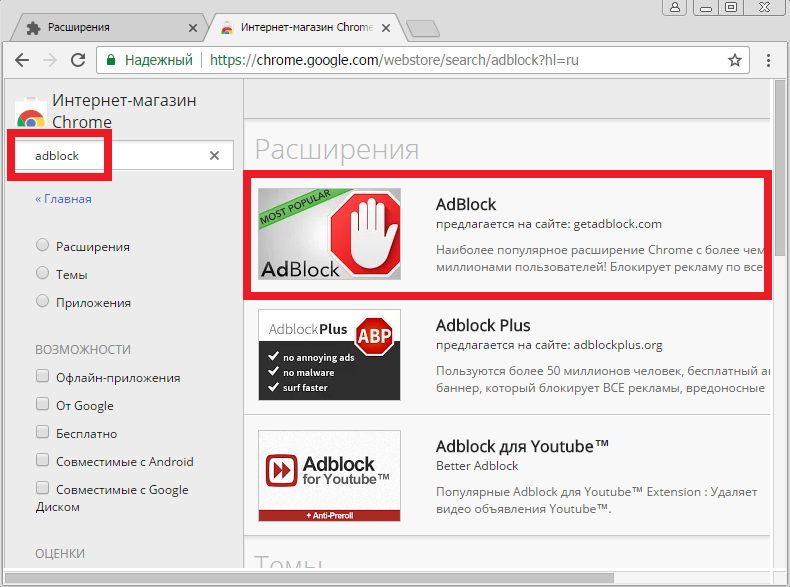Select the Темы radio button

click(x=42, y=273)
